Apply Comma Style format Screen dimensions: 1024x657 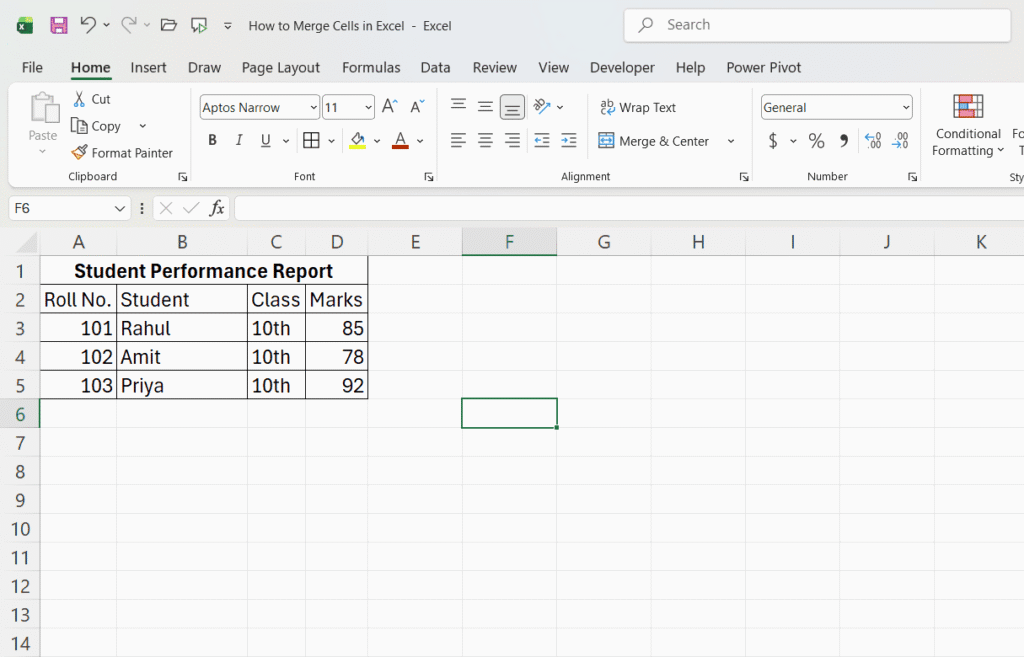click(x=844, y=140)
